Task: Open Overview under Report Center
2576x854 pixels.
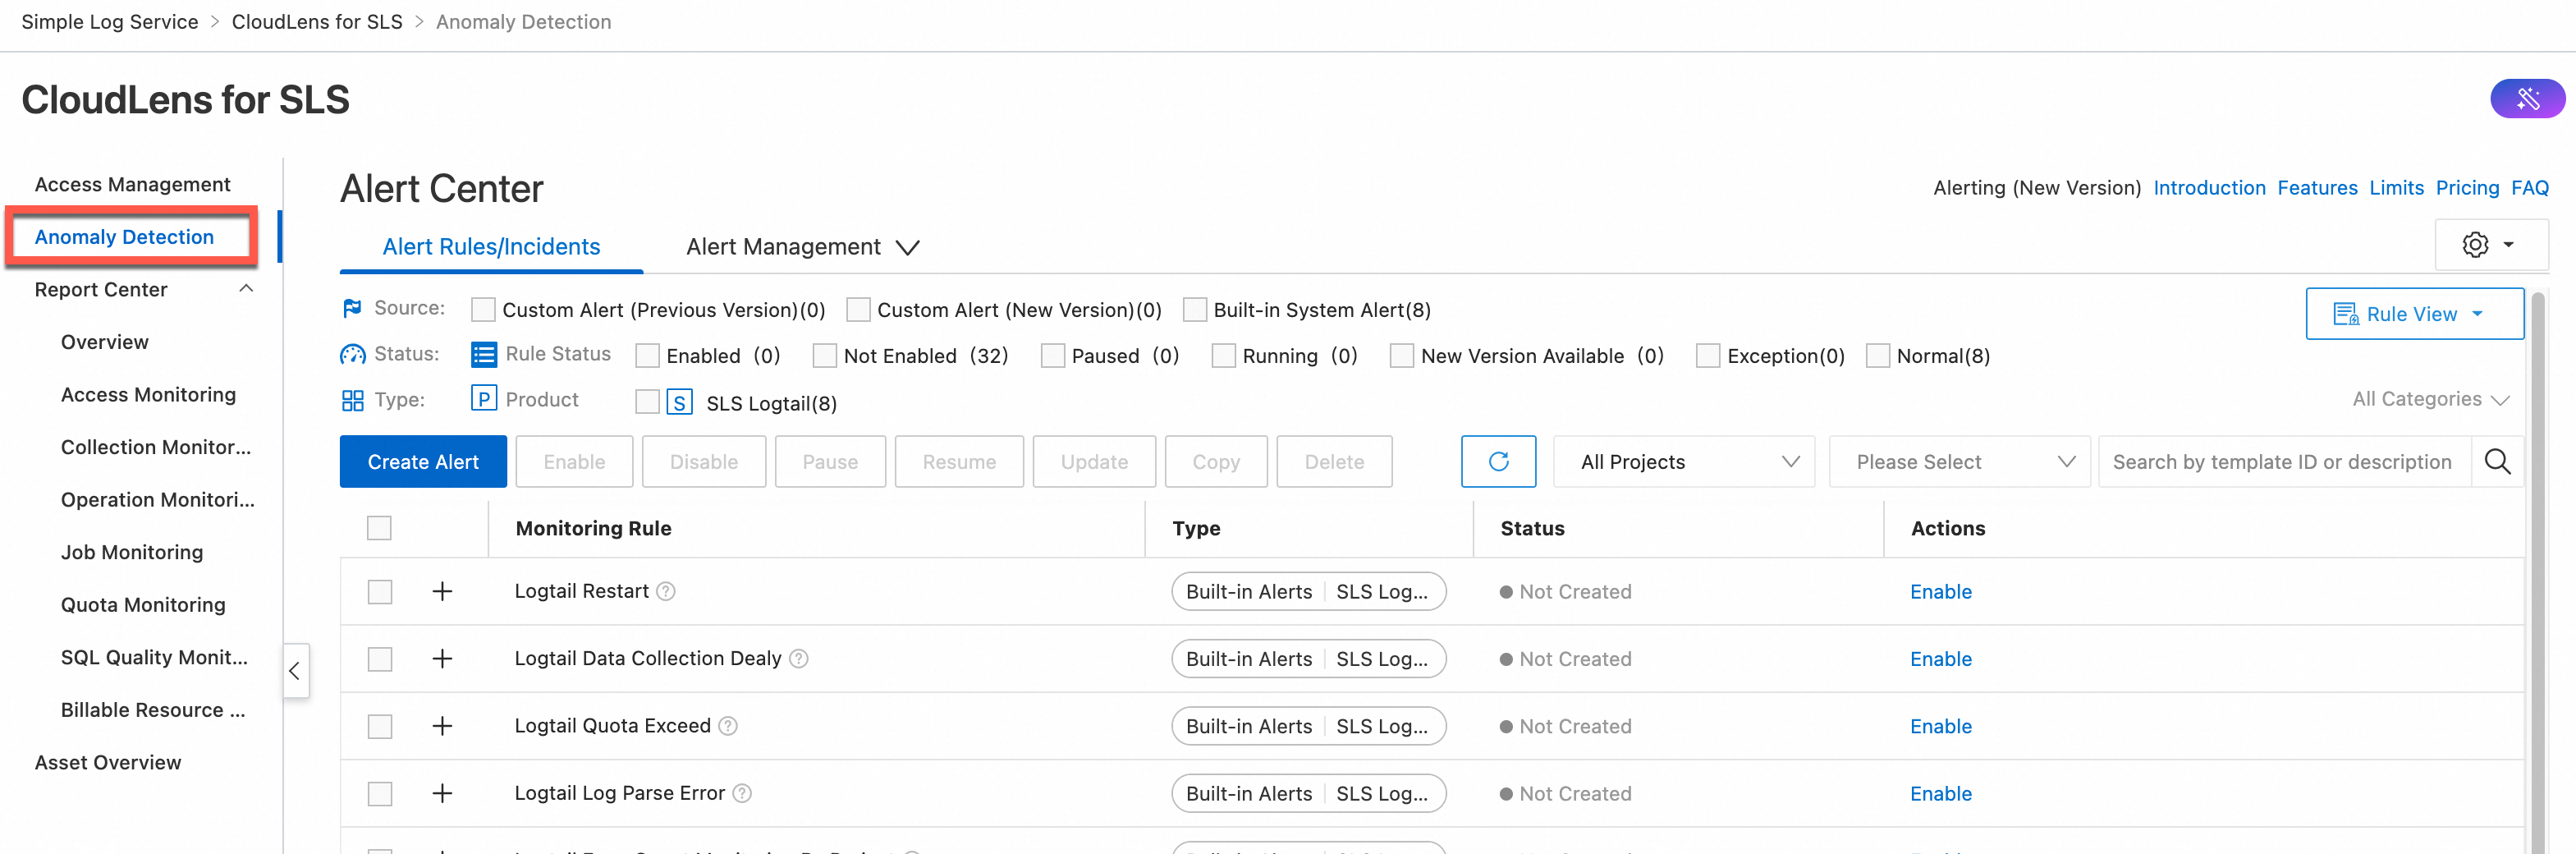Action: point(104,342)
